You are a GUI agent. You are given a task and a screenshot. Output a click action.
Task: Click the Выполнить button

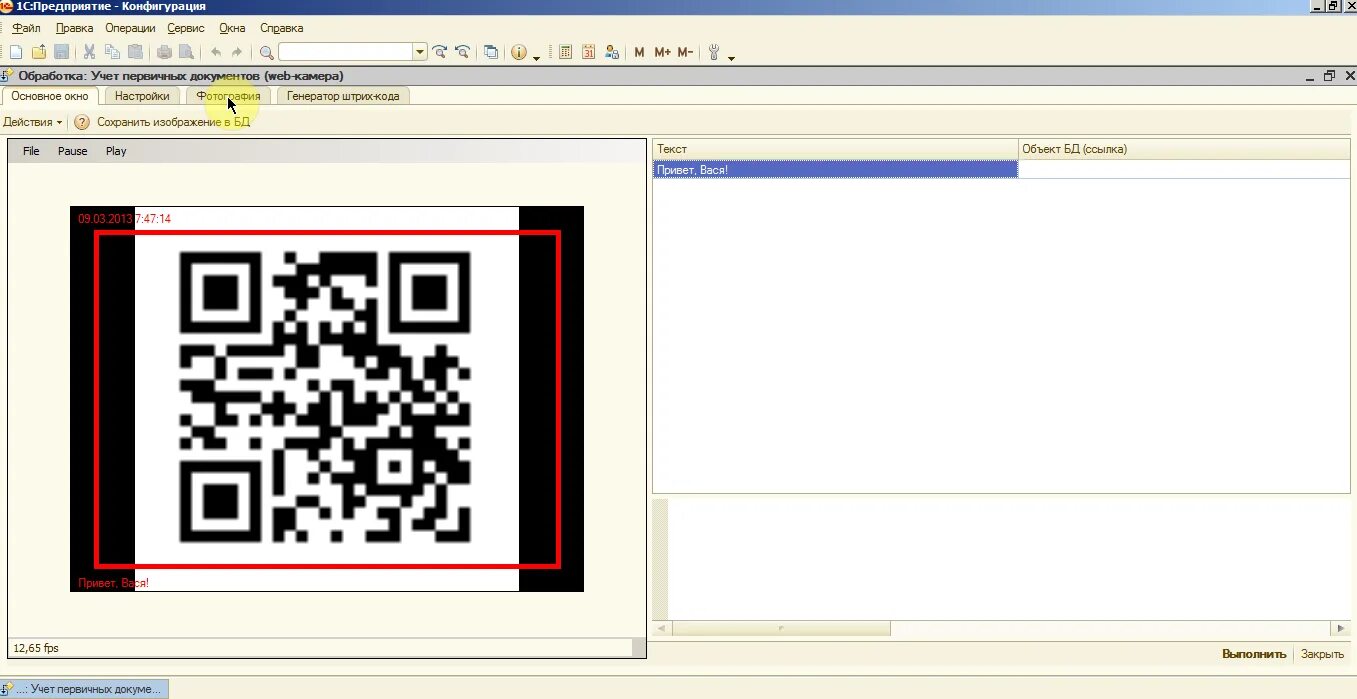coord(1254,654)
